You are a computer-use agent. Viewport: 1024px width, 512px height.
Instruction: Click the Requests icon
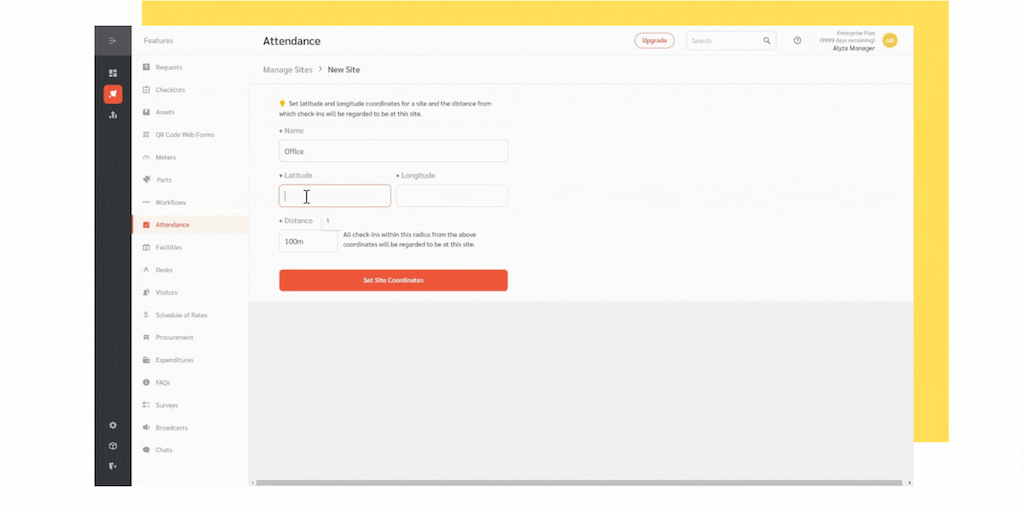pyautogui.click(x=146, y=67)
